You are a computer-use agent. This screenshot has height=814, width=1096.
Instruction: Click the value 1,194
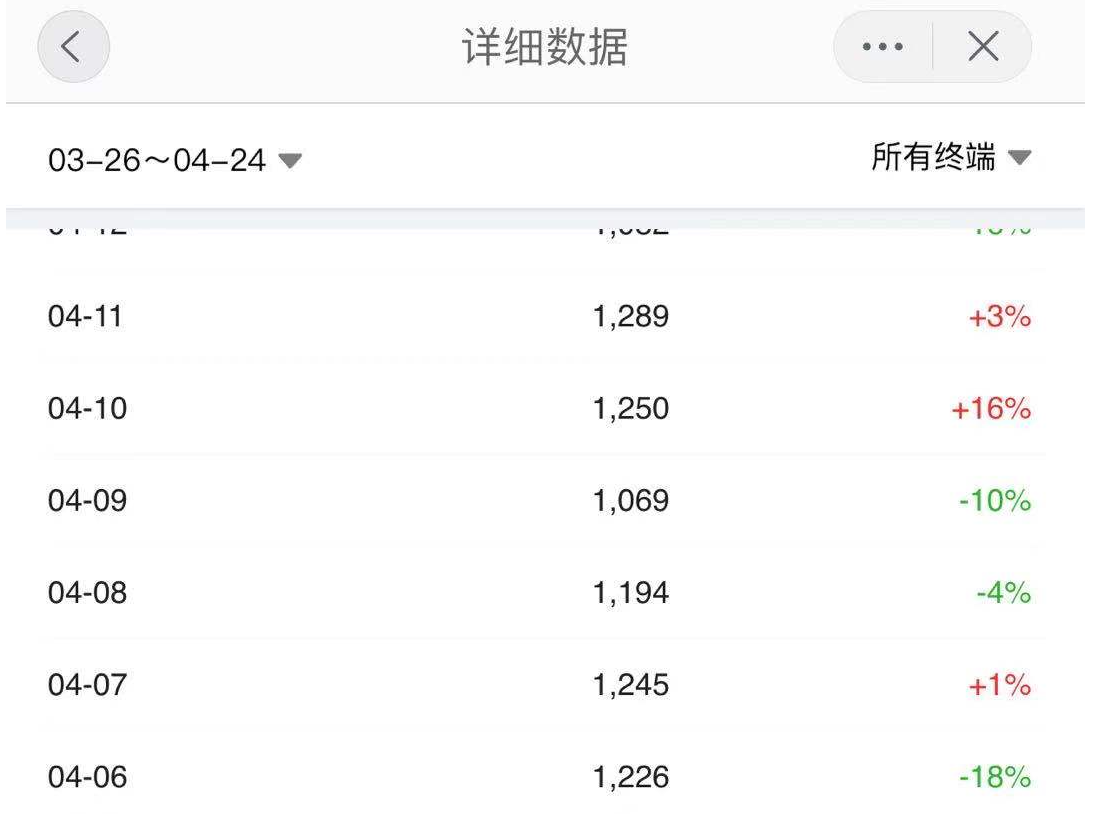click(630, 593)
